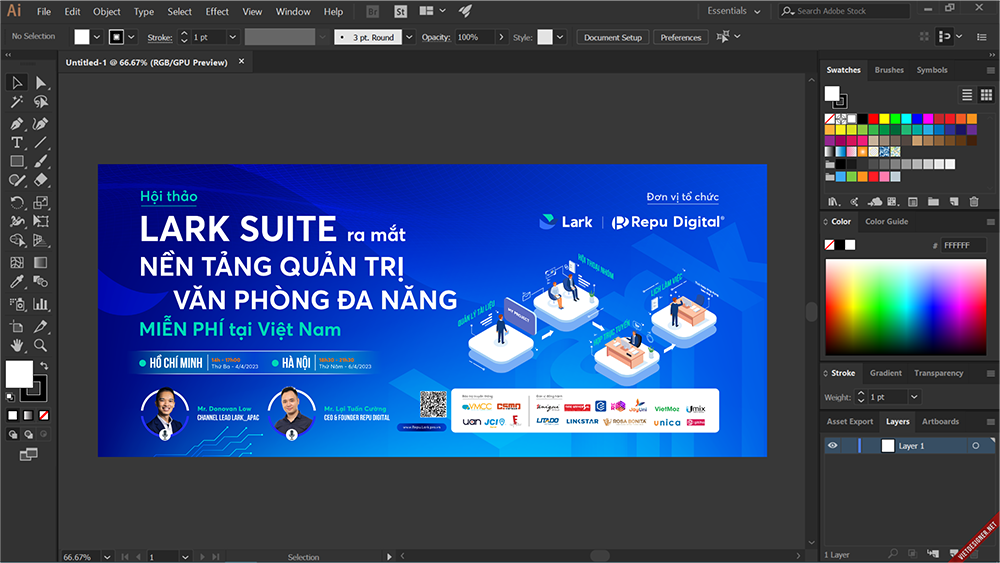
Task: Open the Essentials workspace dropdown
Action: [733, 11]
